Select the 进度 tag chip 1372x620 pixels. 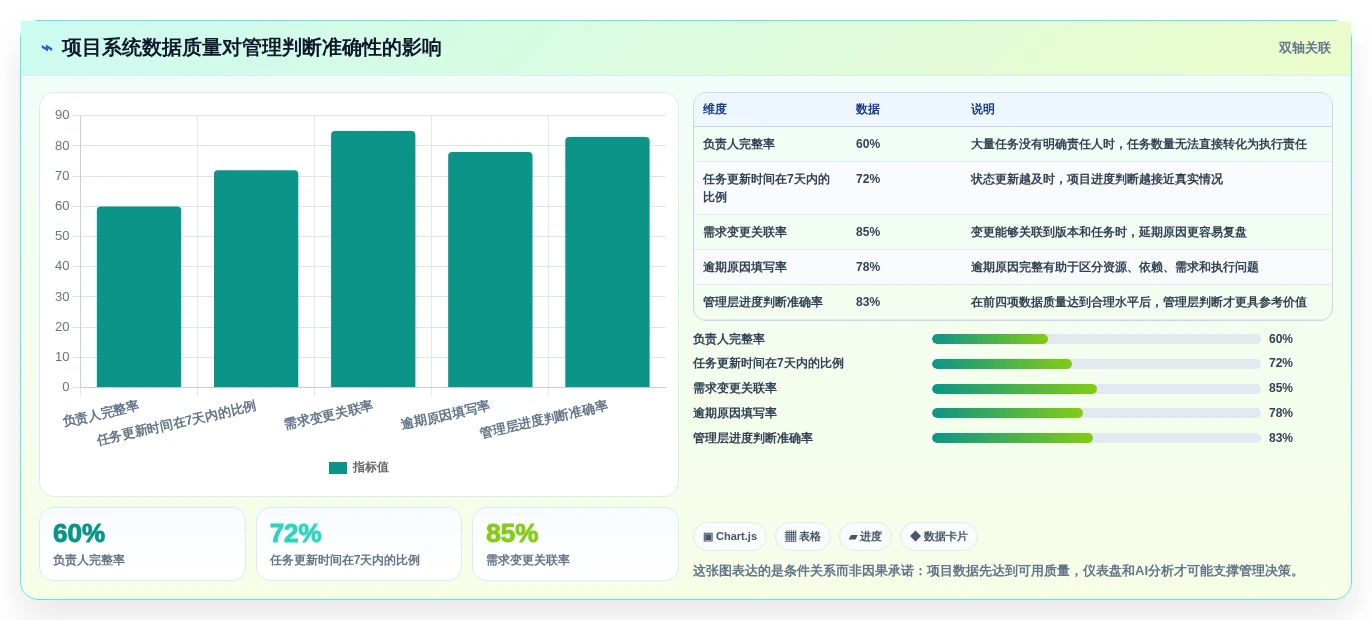(x=865, y=537)
